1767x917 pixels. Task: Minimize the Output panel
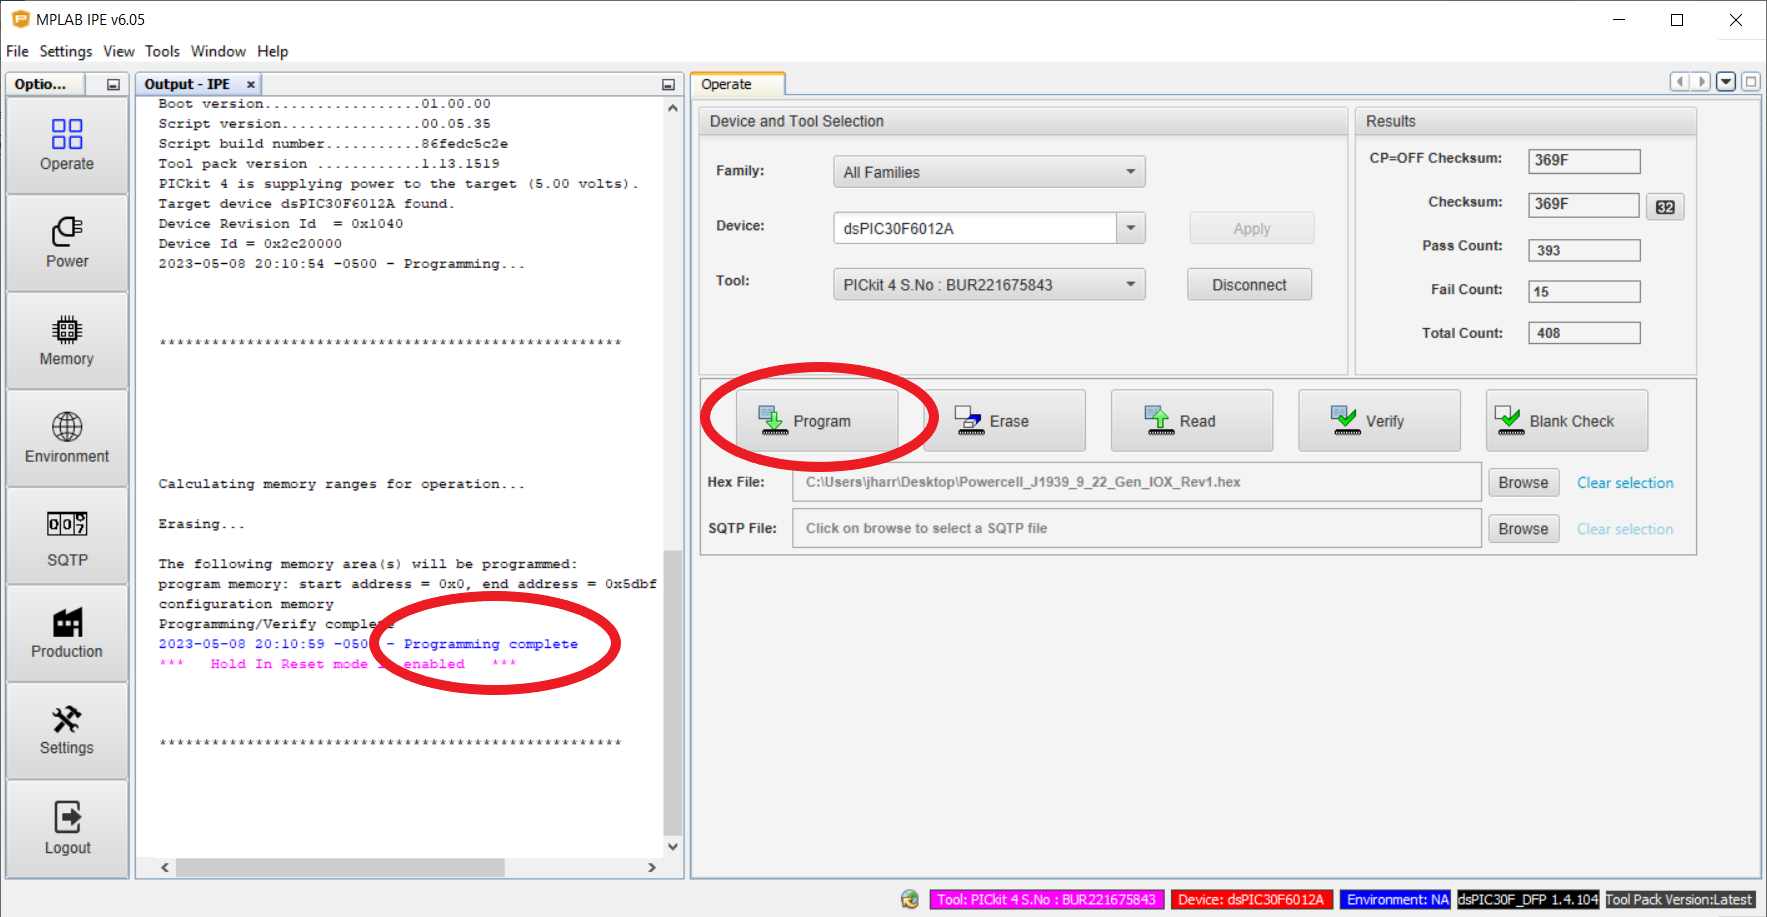668,85
